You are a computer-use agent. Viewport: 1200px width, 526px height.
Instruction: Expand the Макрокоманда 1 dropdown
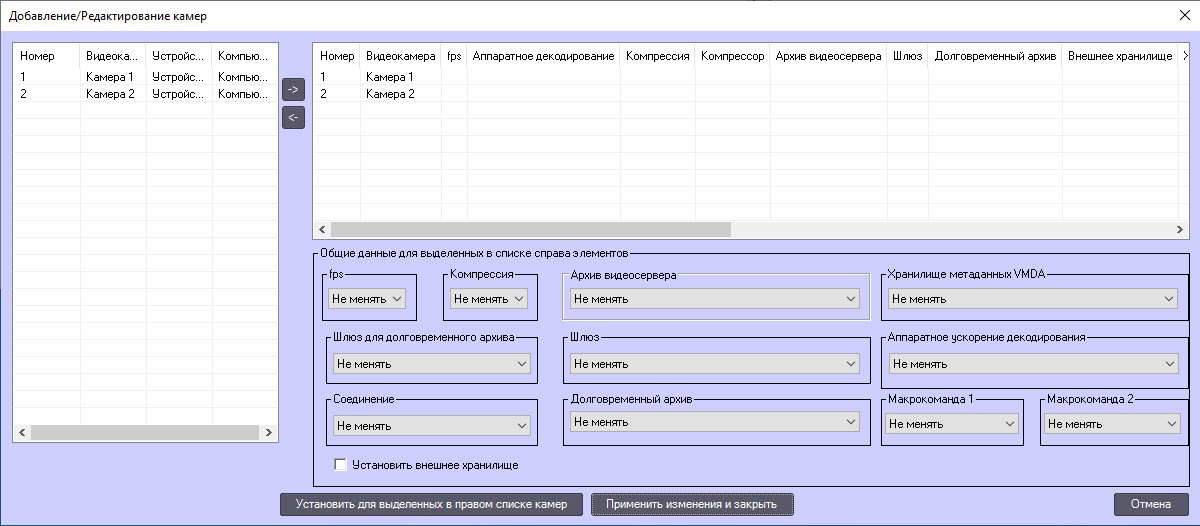[x=951, y=424]
